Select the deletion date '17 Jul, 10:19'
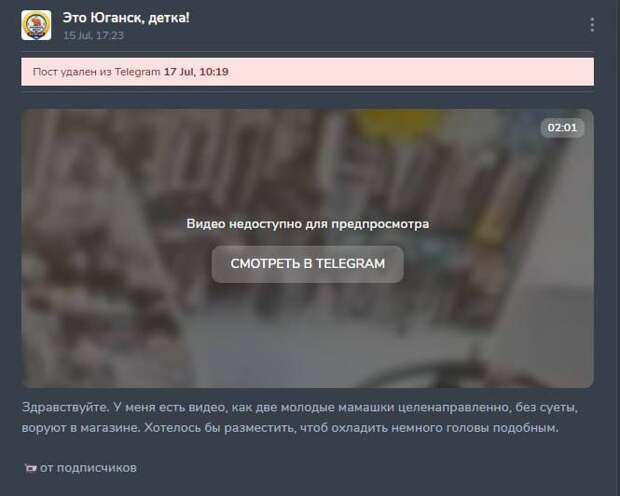Screen dimensions: 620x496 pyautogui.click(x=197, y=72)
